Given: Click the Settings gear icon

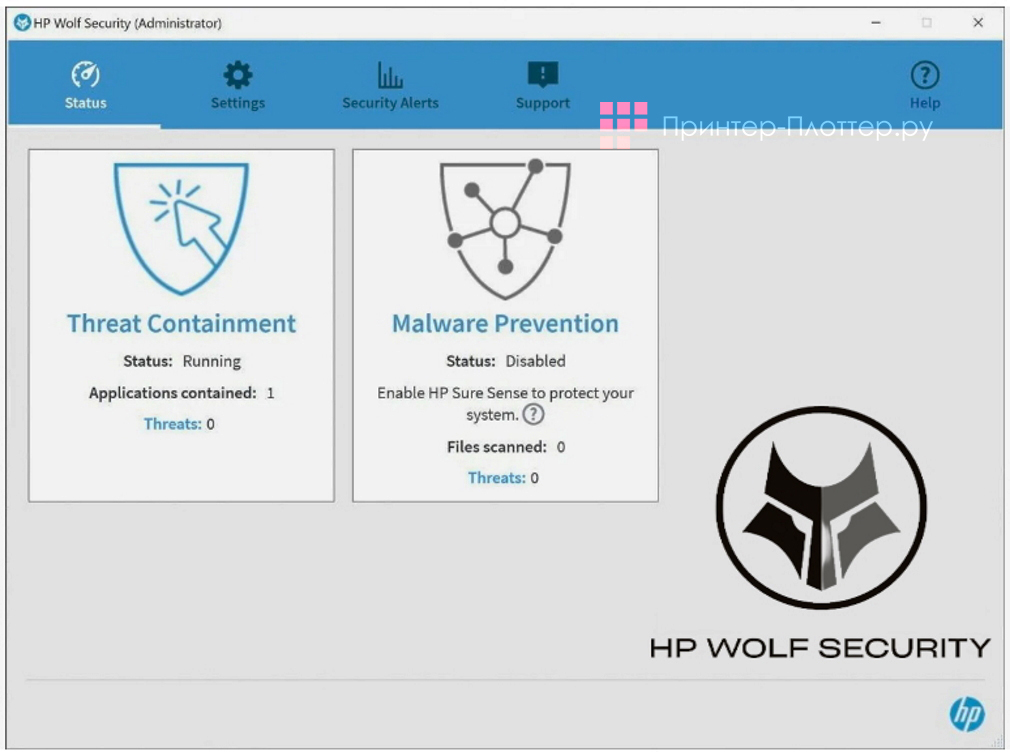Looking at the screenshot, I should 237,73.
